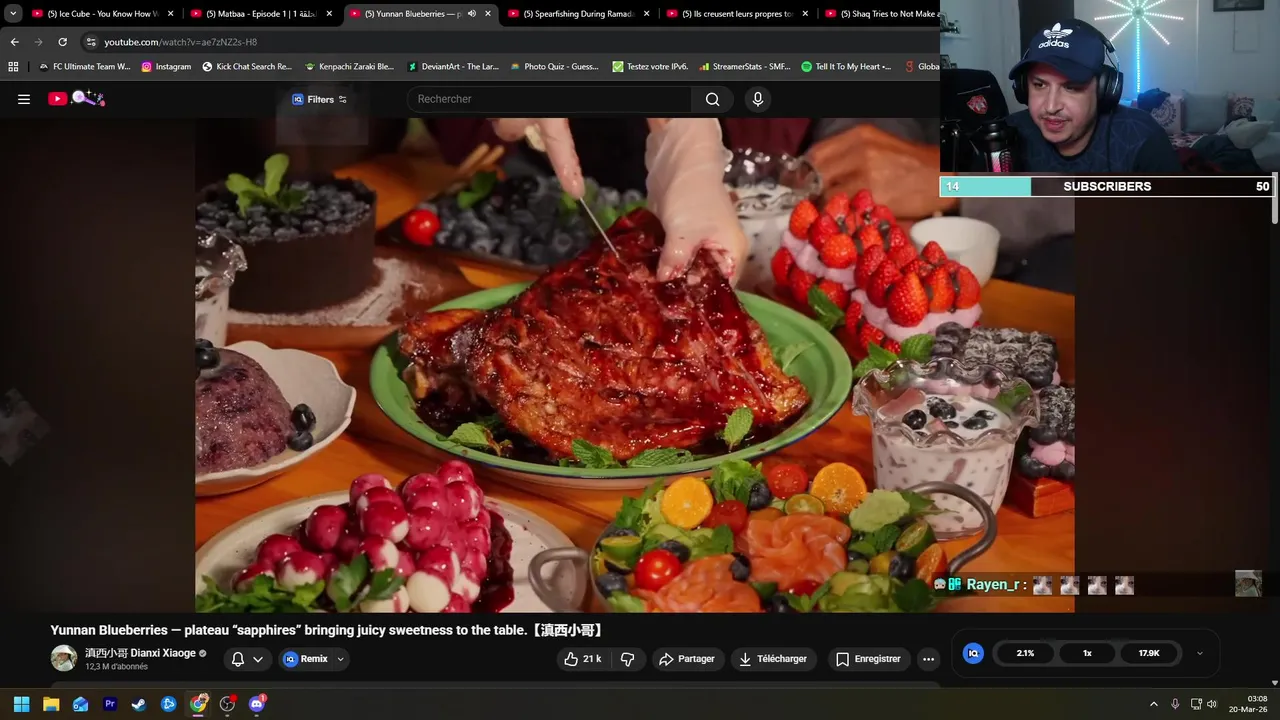Open Chrome from taskbar
1280x720 pixels.
click(198, 704)
